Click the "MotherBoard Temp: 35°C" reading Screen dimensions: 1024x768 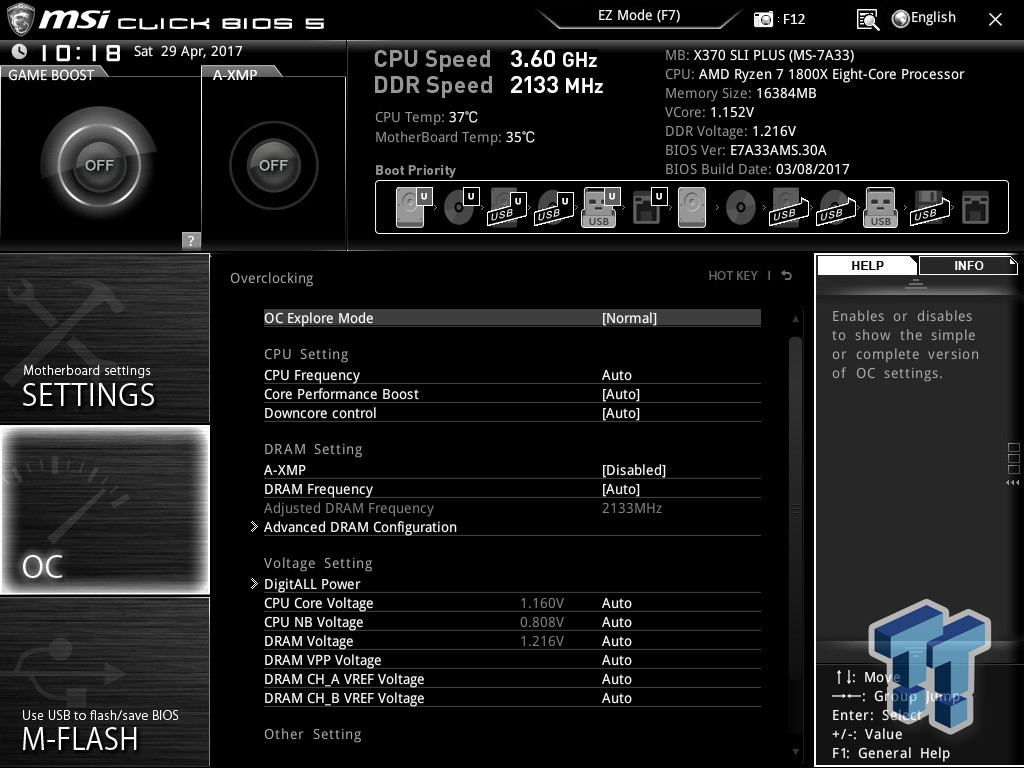[455, 137]
